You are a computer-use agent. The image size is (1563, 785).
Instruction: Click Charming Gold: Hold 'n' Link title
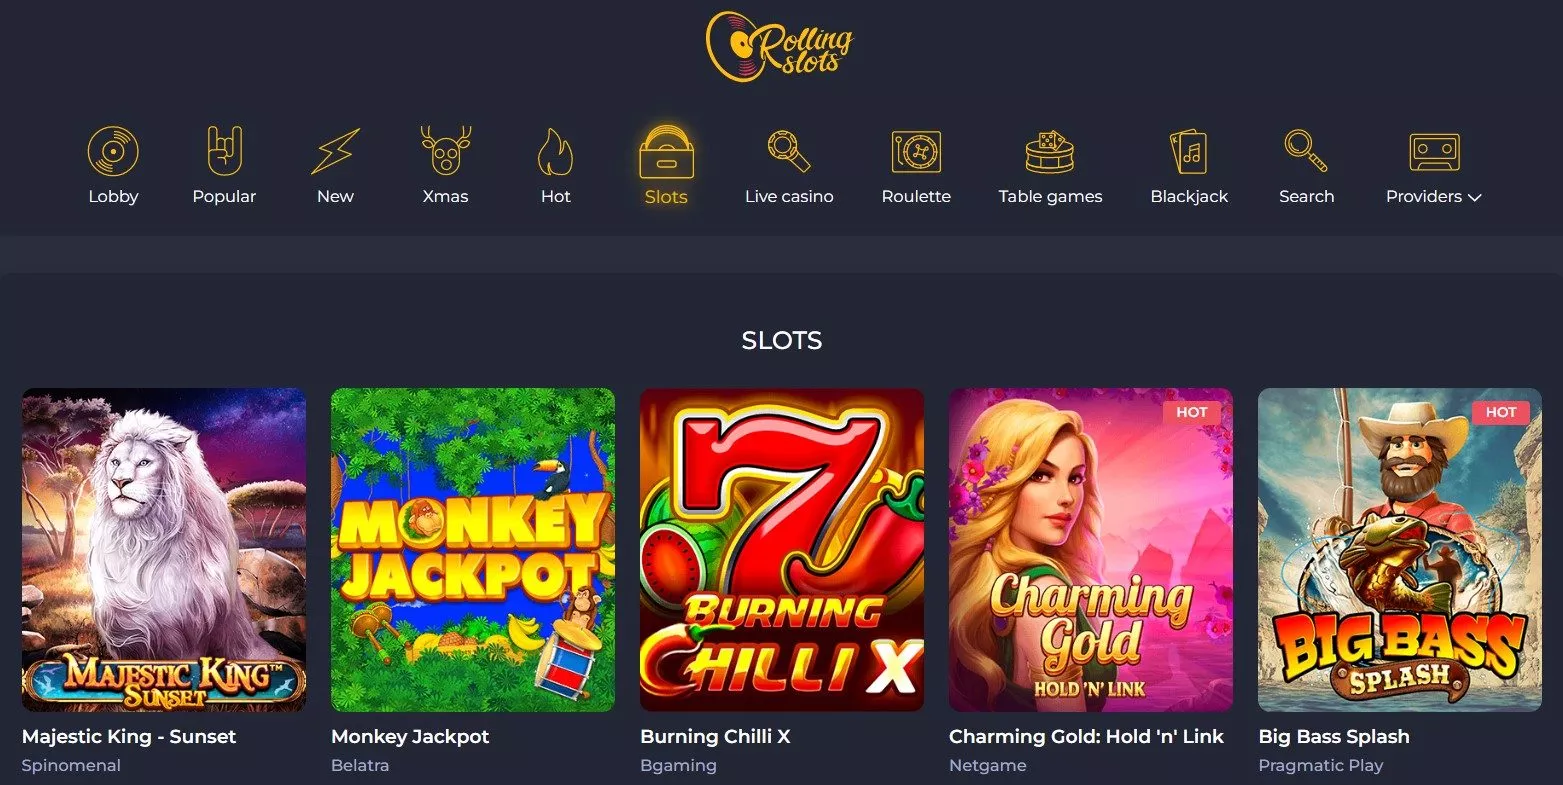(x=1086, y=737)
